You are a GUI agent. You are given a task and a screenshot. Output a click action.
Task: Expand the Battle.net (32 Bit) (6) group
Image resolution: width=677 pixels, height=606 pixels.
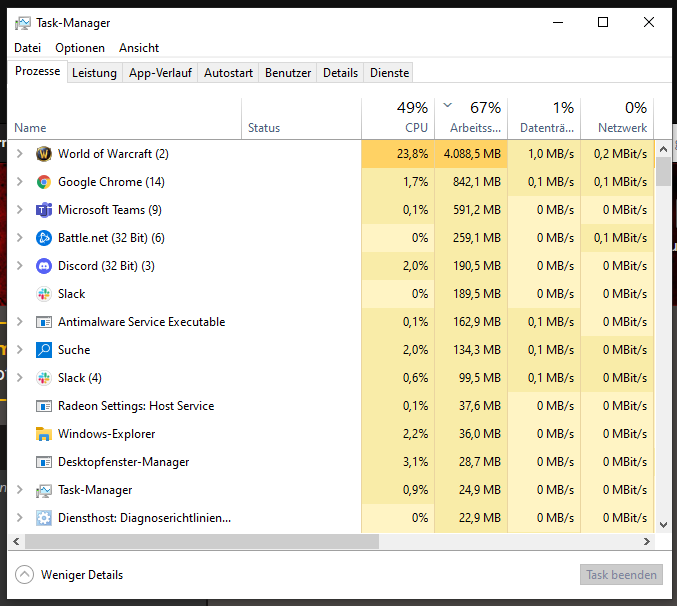(19, 238)
